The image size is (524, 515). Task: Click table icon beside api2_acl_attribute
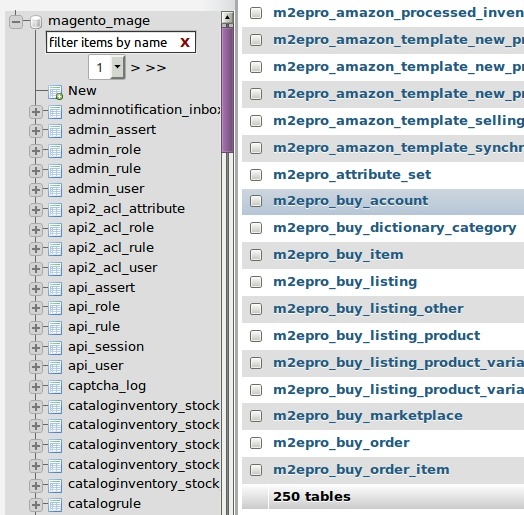[55, 210]
